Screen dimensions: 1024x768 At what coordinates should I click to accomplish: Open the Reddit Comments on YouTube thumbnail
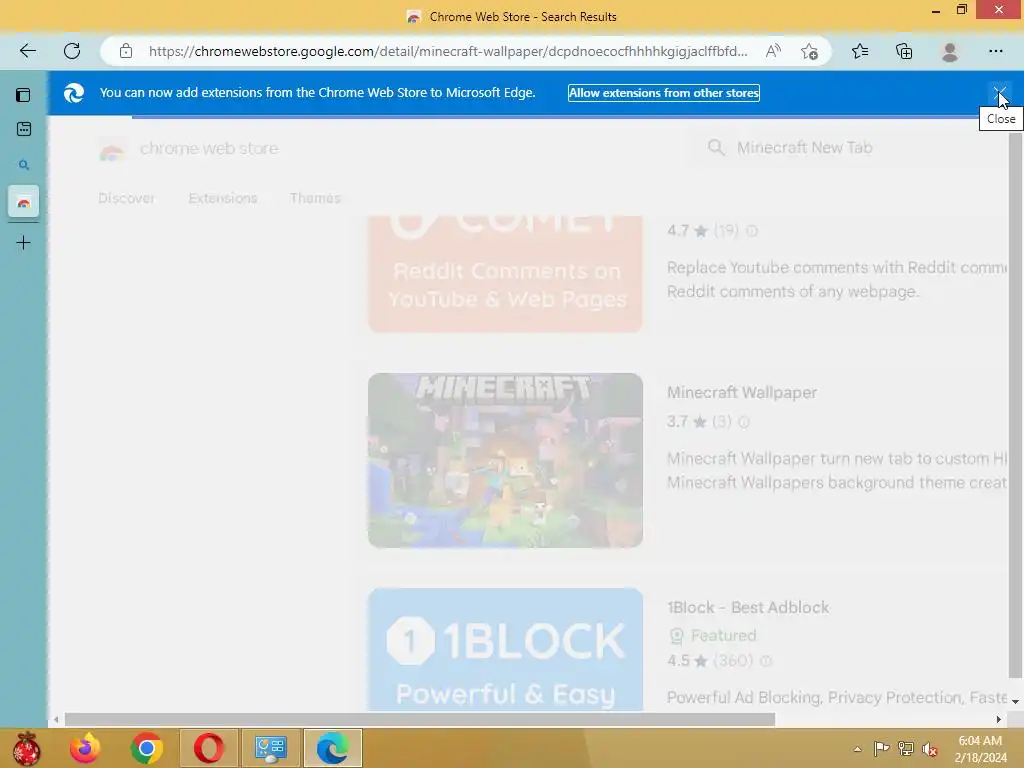pyautogui.click(x=505, y=274)
